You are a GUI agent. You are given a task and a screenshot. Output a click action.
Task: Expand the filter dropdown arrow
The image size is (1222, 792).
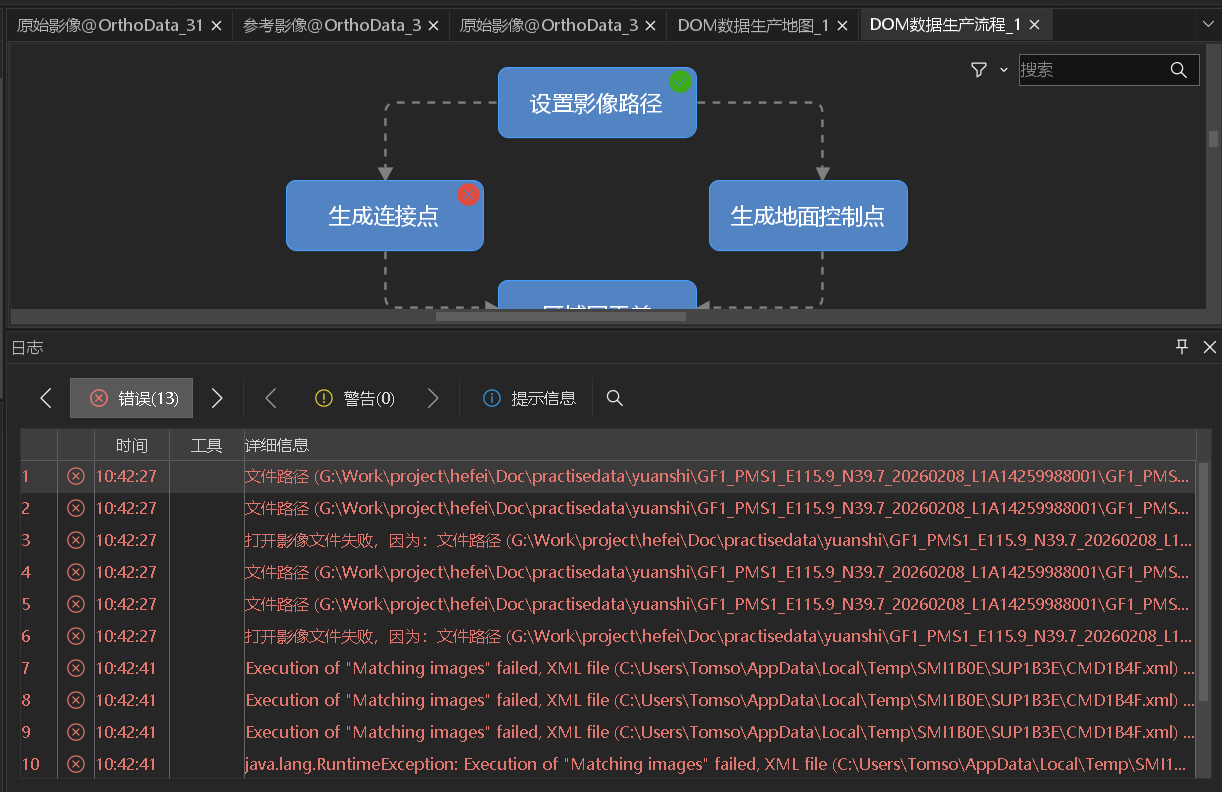(x=1003, y=70)
